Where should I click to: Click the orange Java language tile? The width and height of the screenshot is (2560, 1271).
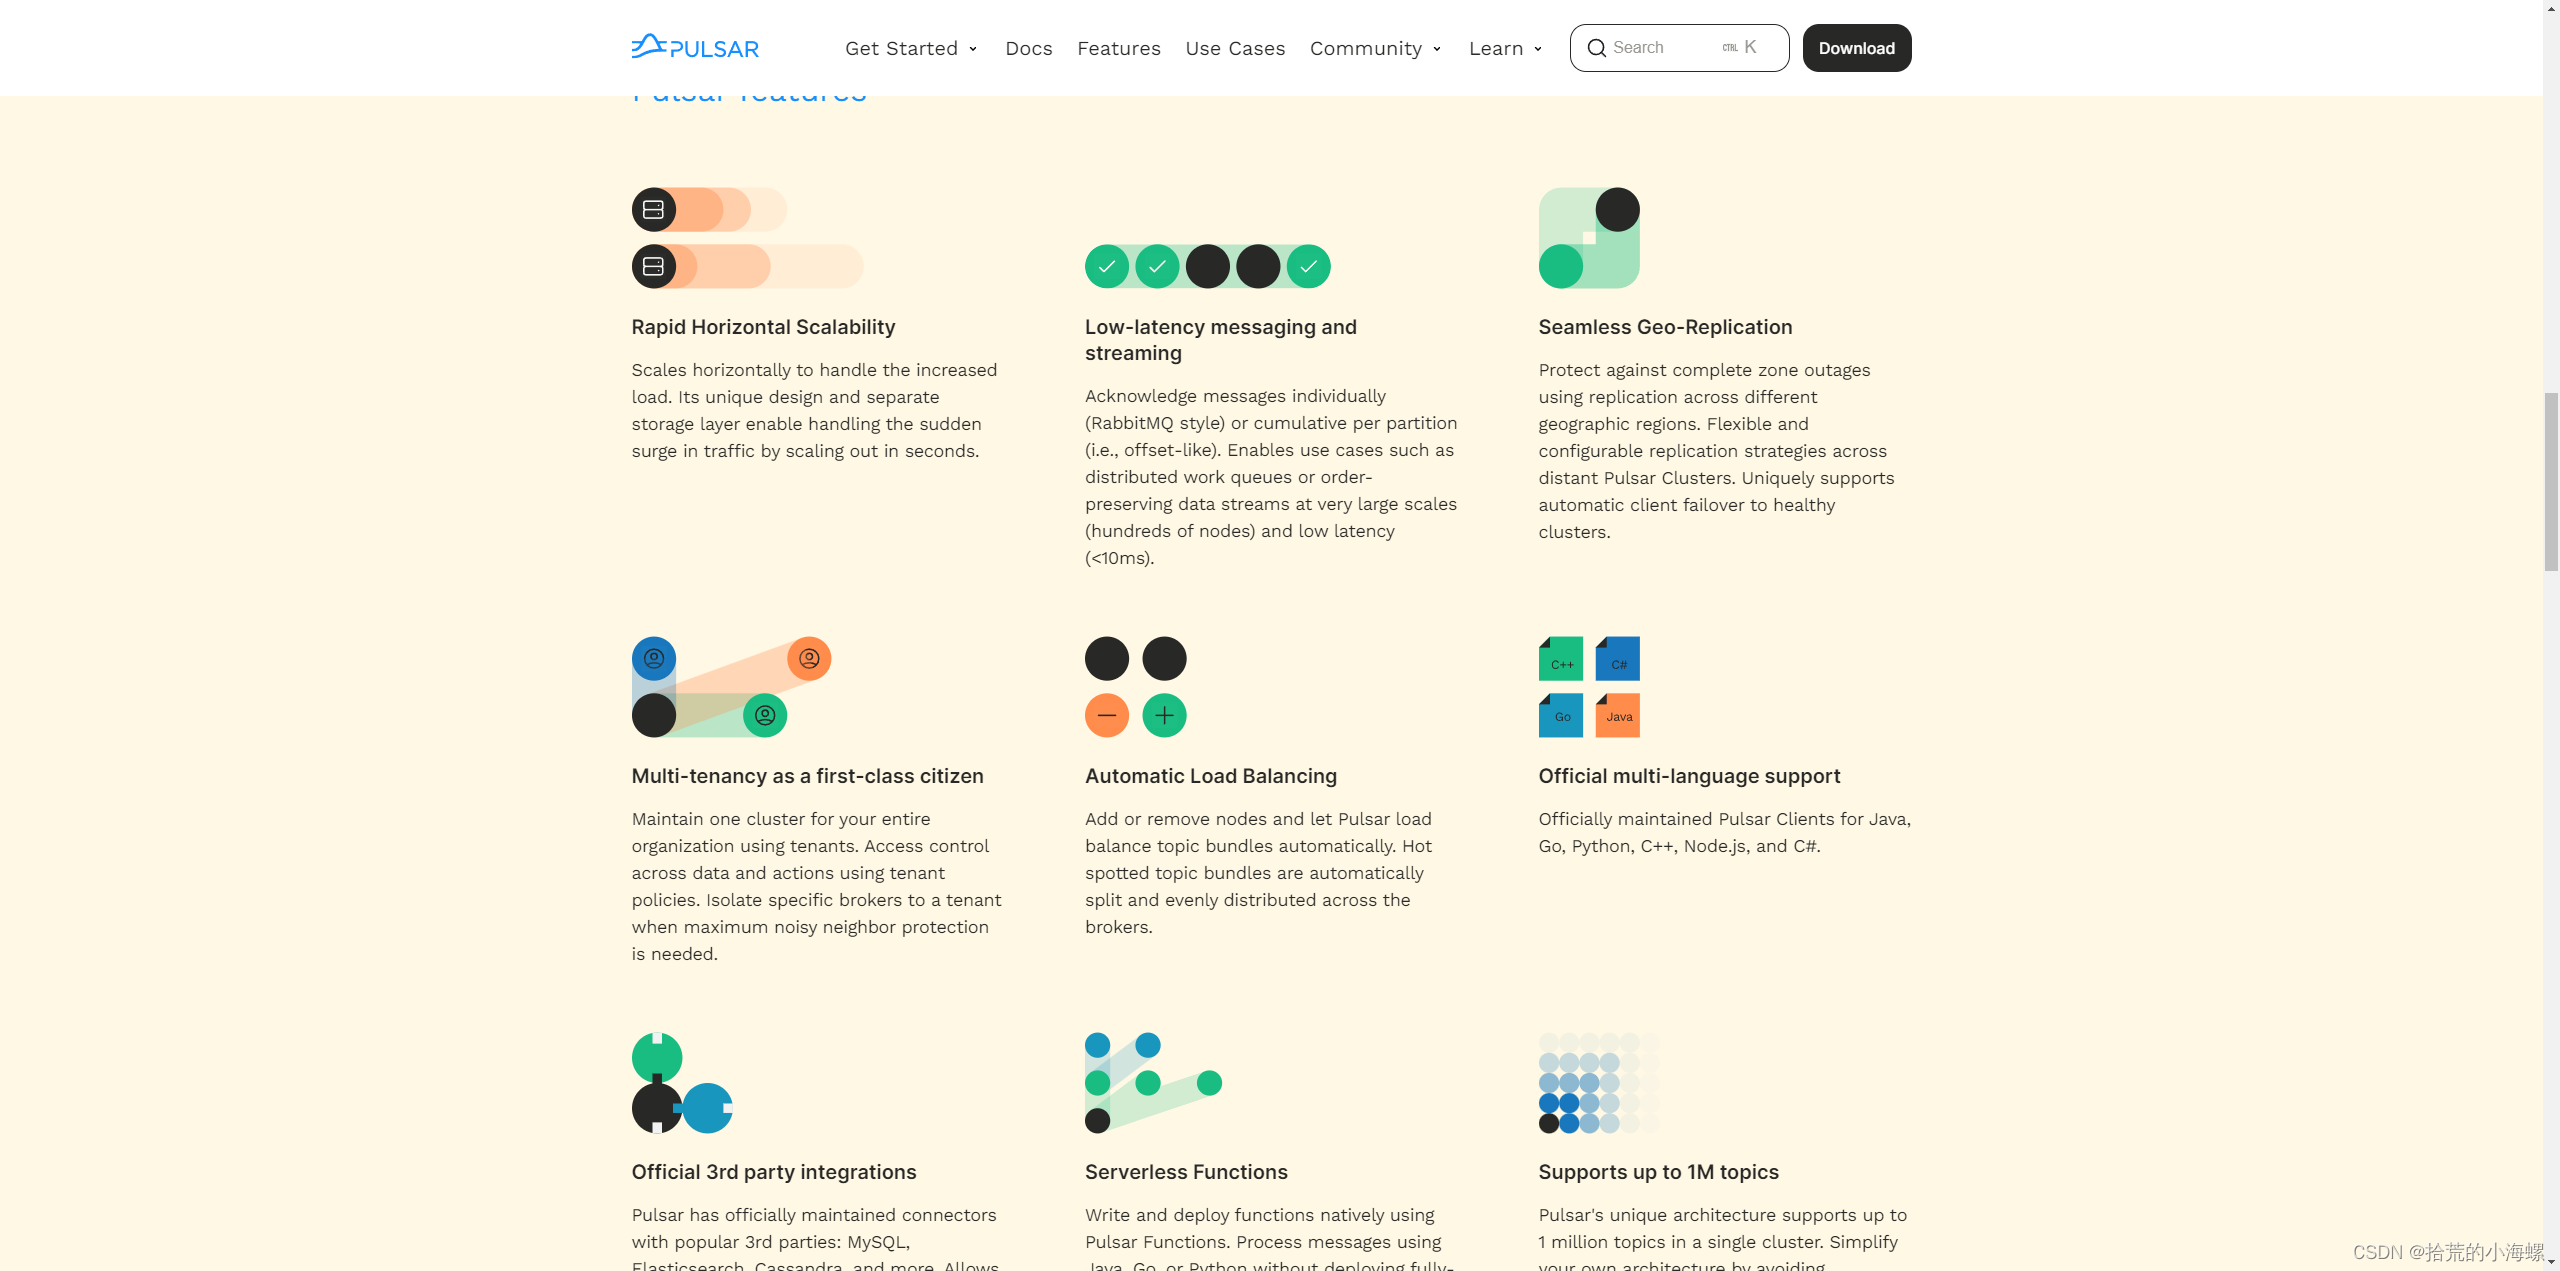click(1618, 715)
